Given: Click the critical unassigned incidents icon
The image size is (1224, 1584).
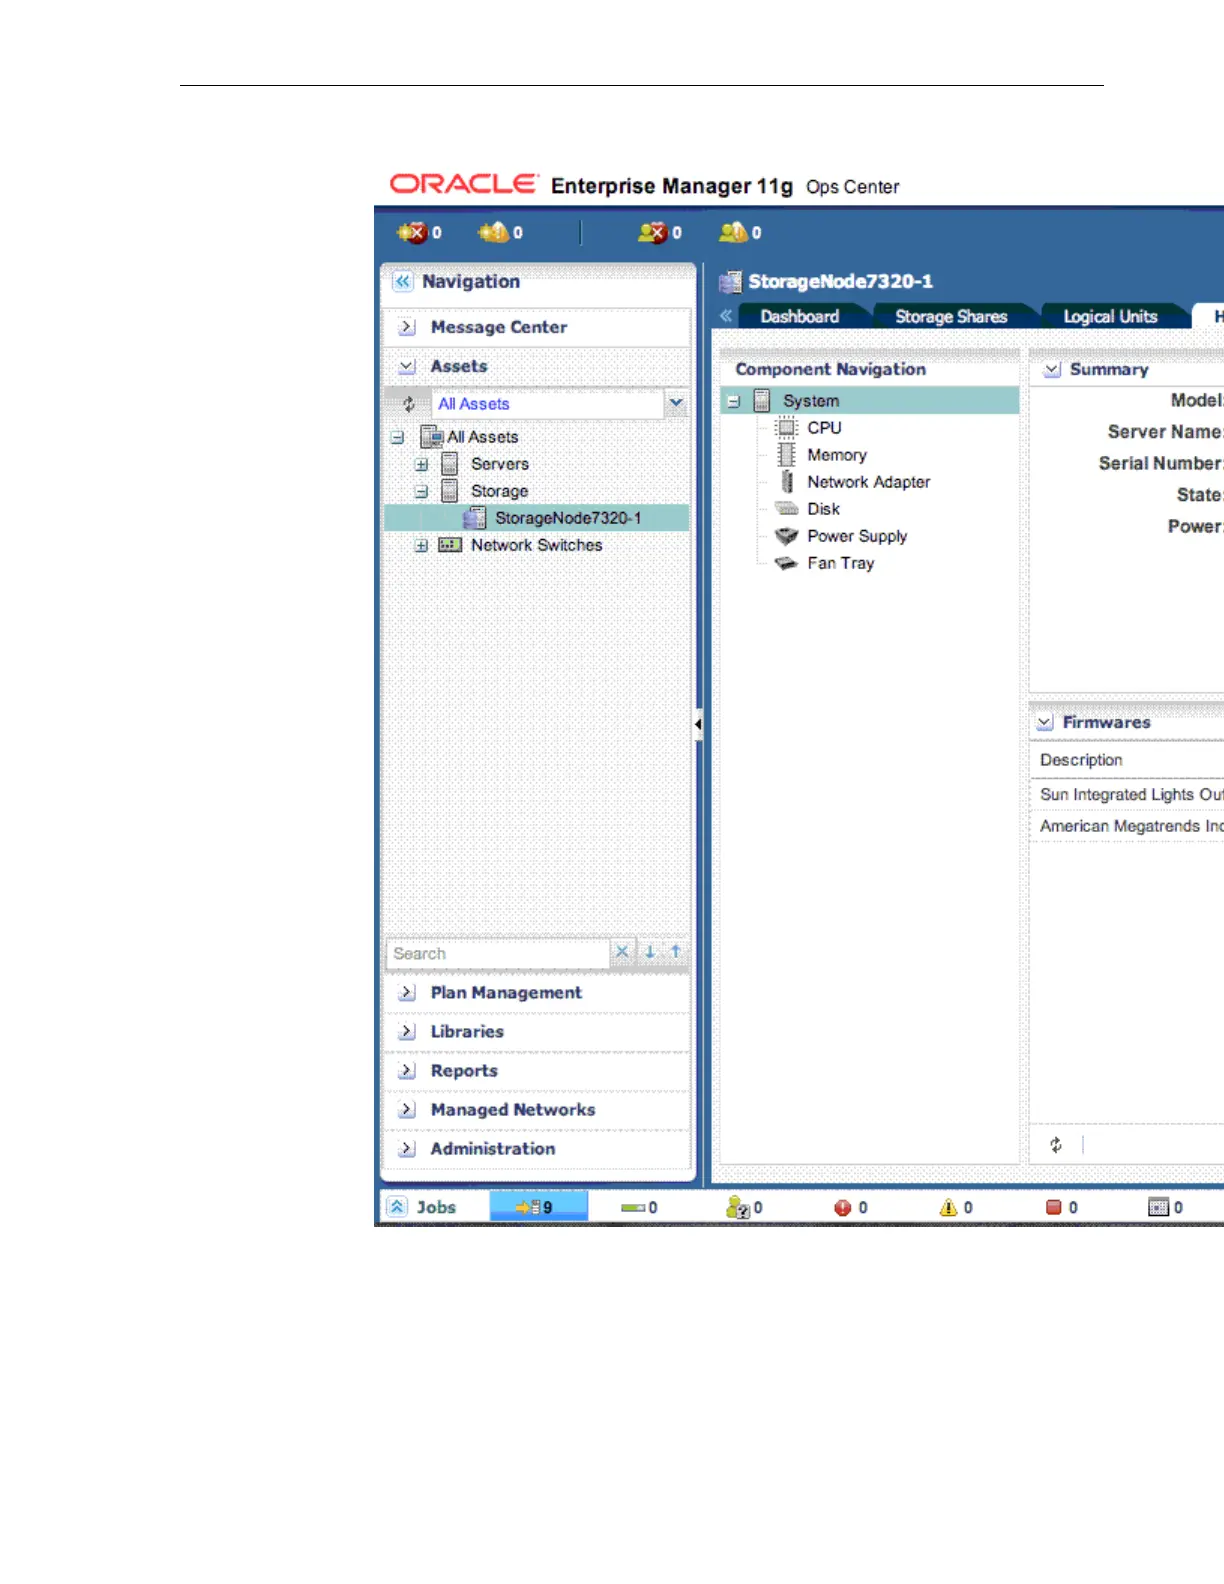Looking at the screenshot, I should (412, 232).
